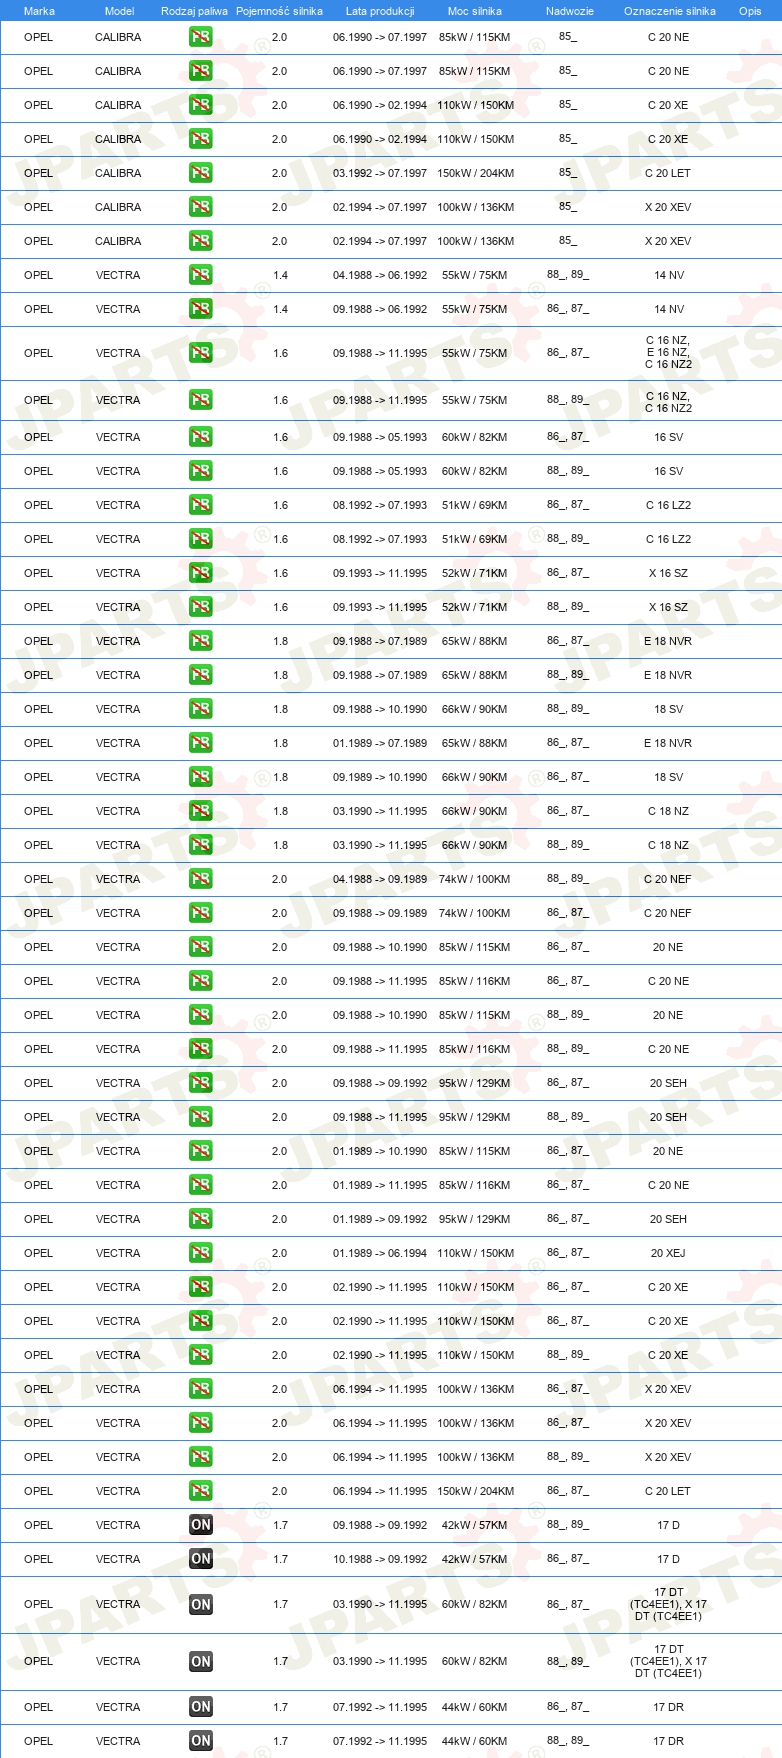
Task: Click engine code '20 XEJ'
Action: click(668, 1253)
